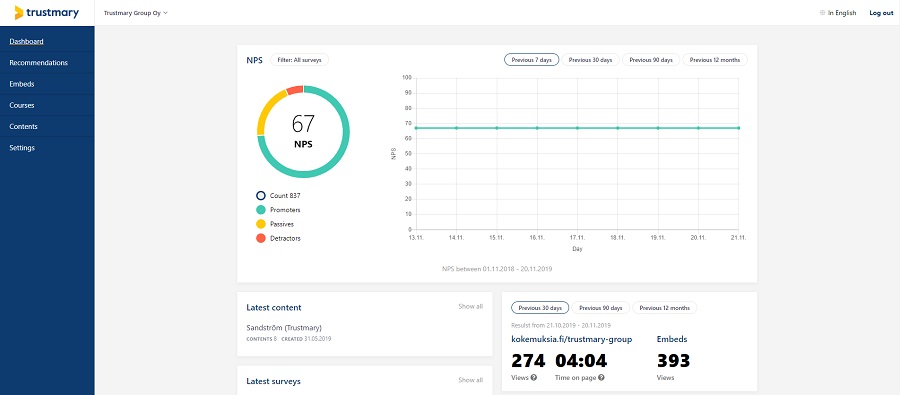Toggle the Promoters legend item
The image size is (900, 395).
pos(278,210)
